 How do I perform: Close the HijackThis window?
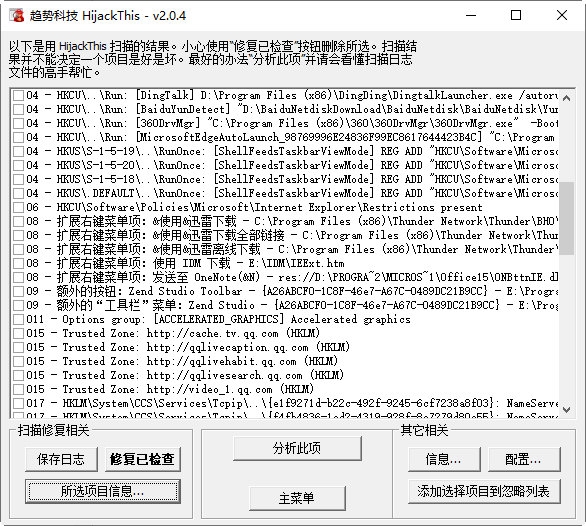click(562, 15)
